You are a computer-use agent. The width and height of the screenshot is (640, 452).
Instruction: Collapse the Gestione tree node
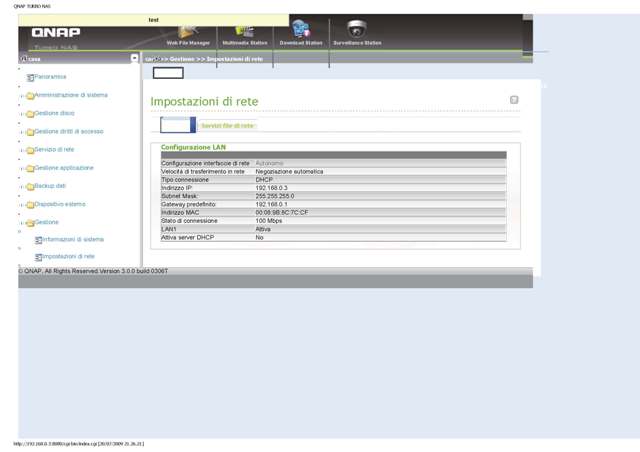[22, 223]
